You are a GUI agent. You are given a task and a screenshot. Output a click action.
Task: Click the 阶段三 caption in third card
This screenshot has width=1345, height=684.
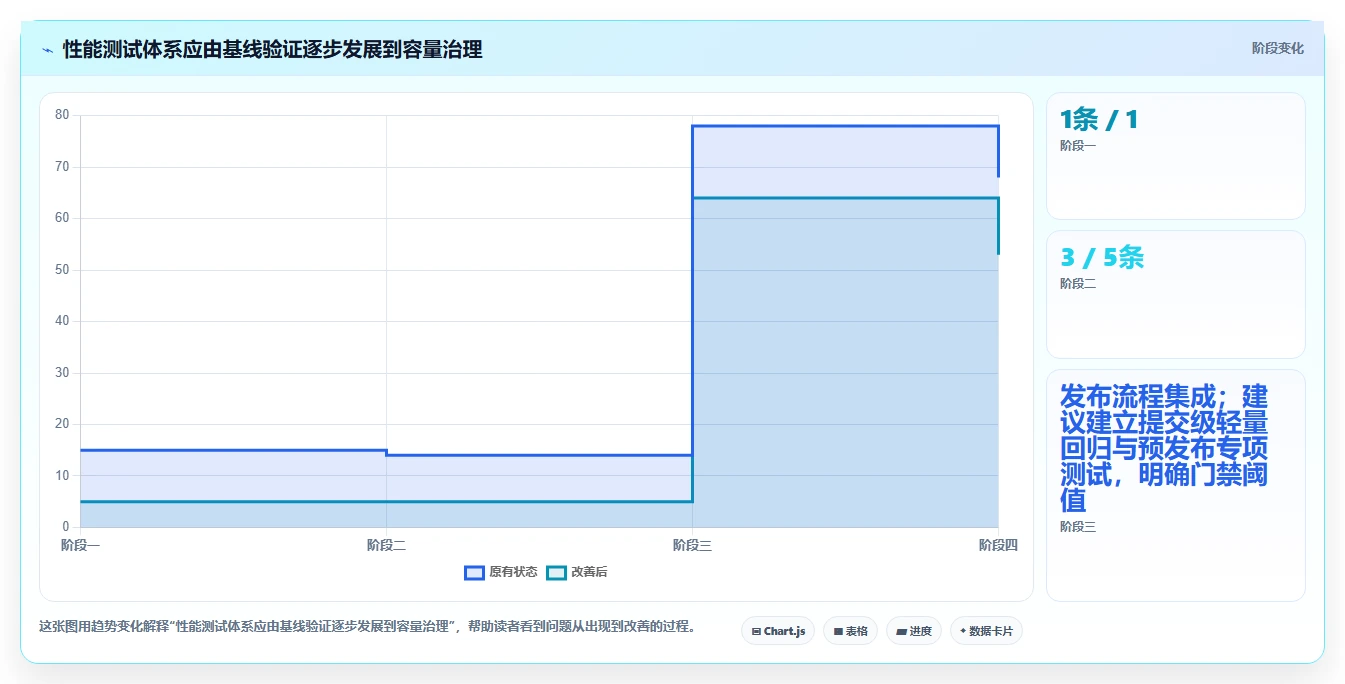[1078, 527]
